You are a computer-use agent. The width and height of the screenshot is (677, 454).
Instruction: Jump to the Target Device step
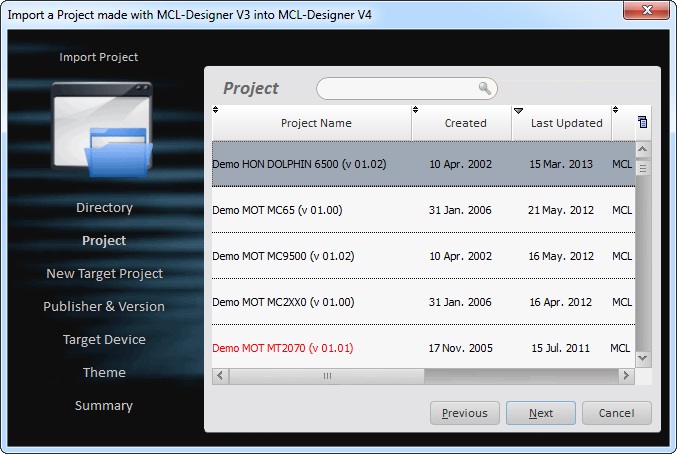click(x=104, y=340)
